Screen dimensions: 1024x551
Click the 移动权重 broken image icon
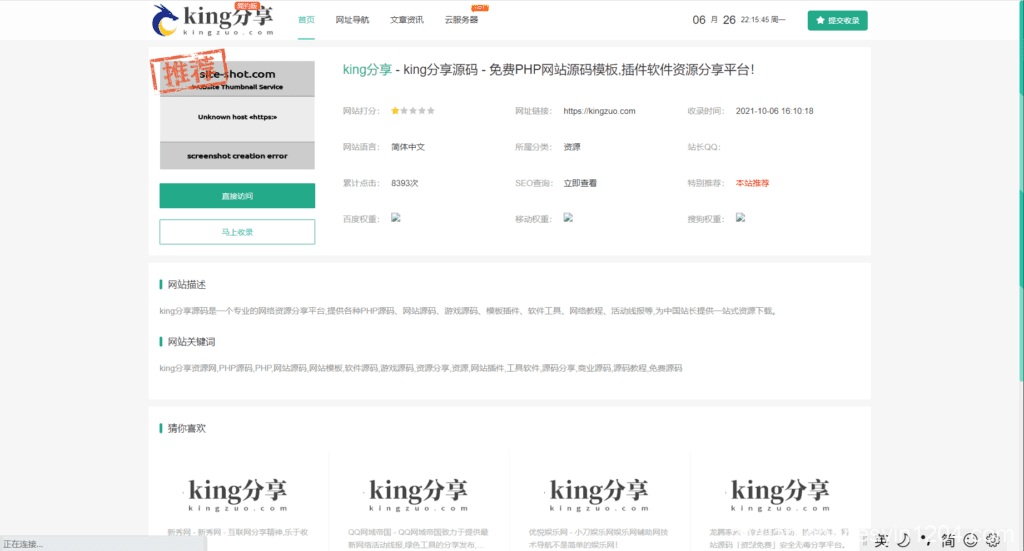pyautogui.click(x=568, y=218)
